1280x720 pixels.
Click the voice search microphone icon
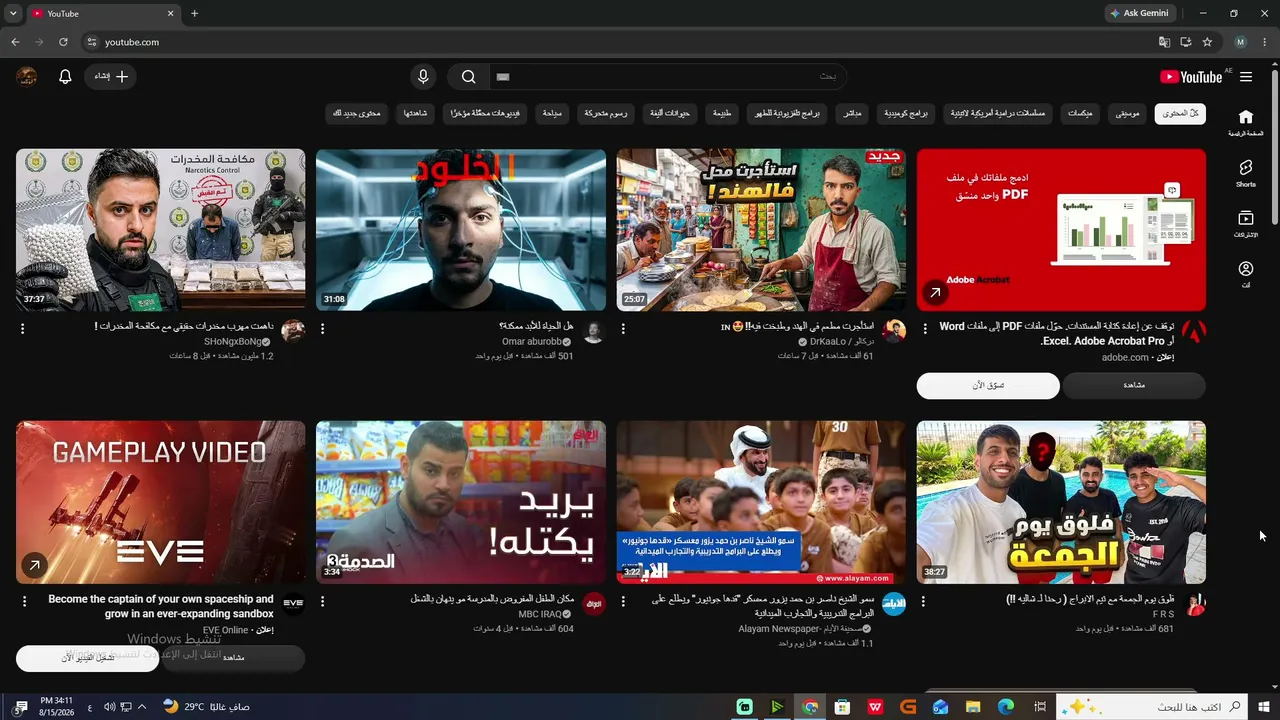[423, 77]
